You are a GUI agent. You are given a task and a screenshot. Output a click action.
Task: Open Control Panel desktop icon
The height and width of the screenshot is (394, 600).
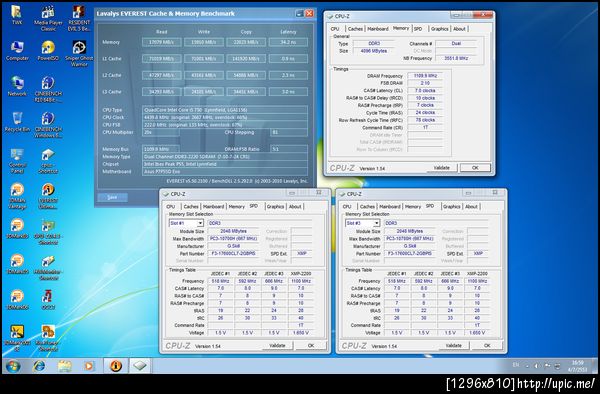[x=17, y=160]
